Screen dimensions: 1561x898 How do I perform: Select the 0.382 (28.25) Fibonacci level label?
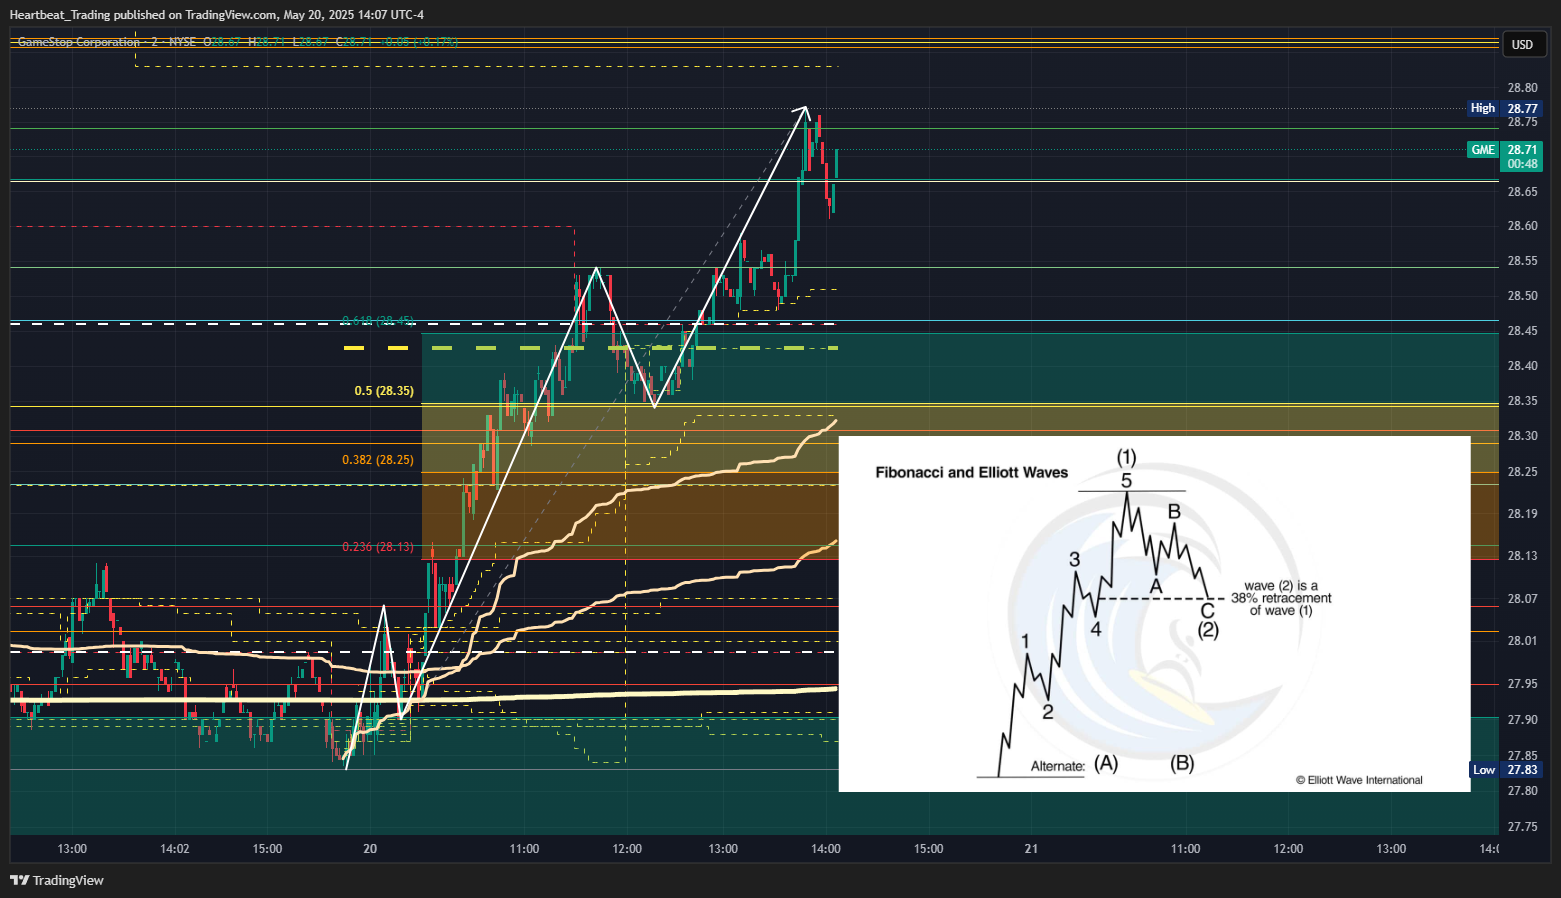click(x=378, y=460)
